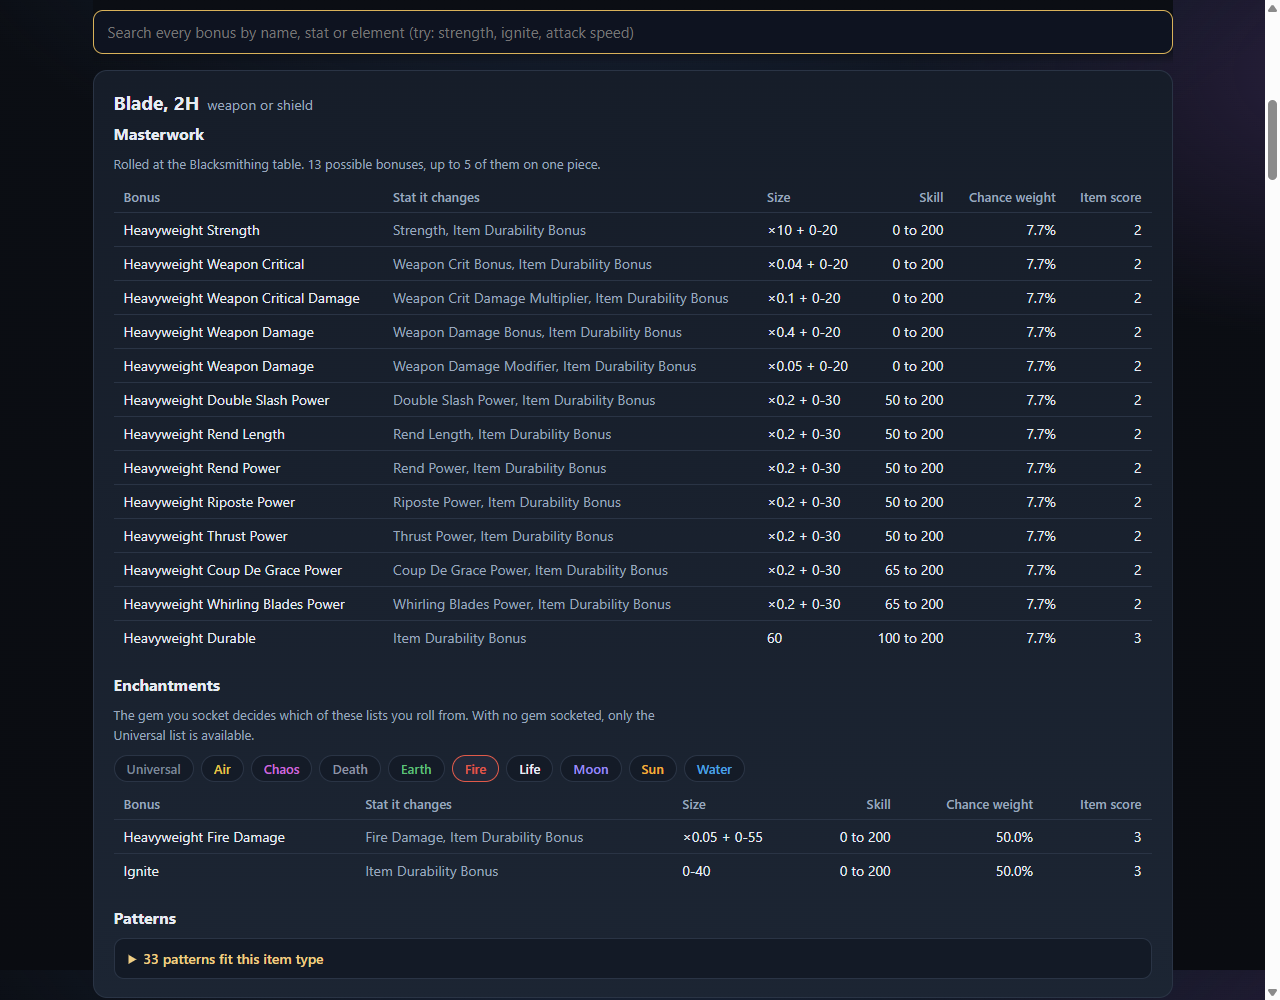Click Fire Damage, Item Durability Bonus stat
This screenshot has height=1000, width=1280.
[474, 837]
